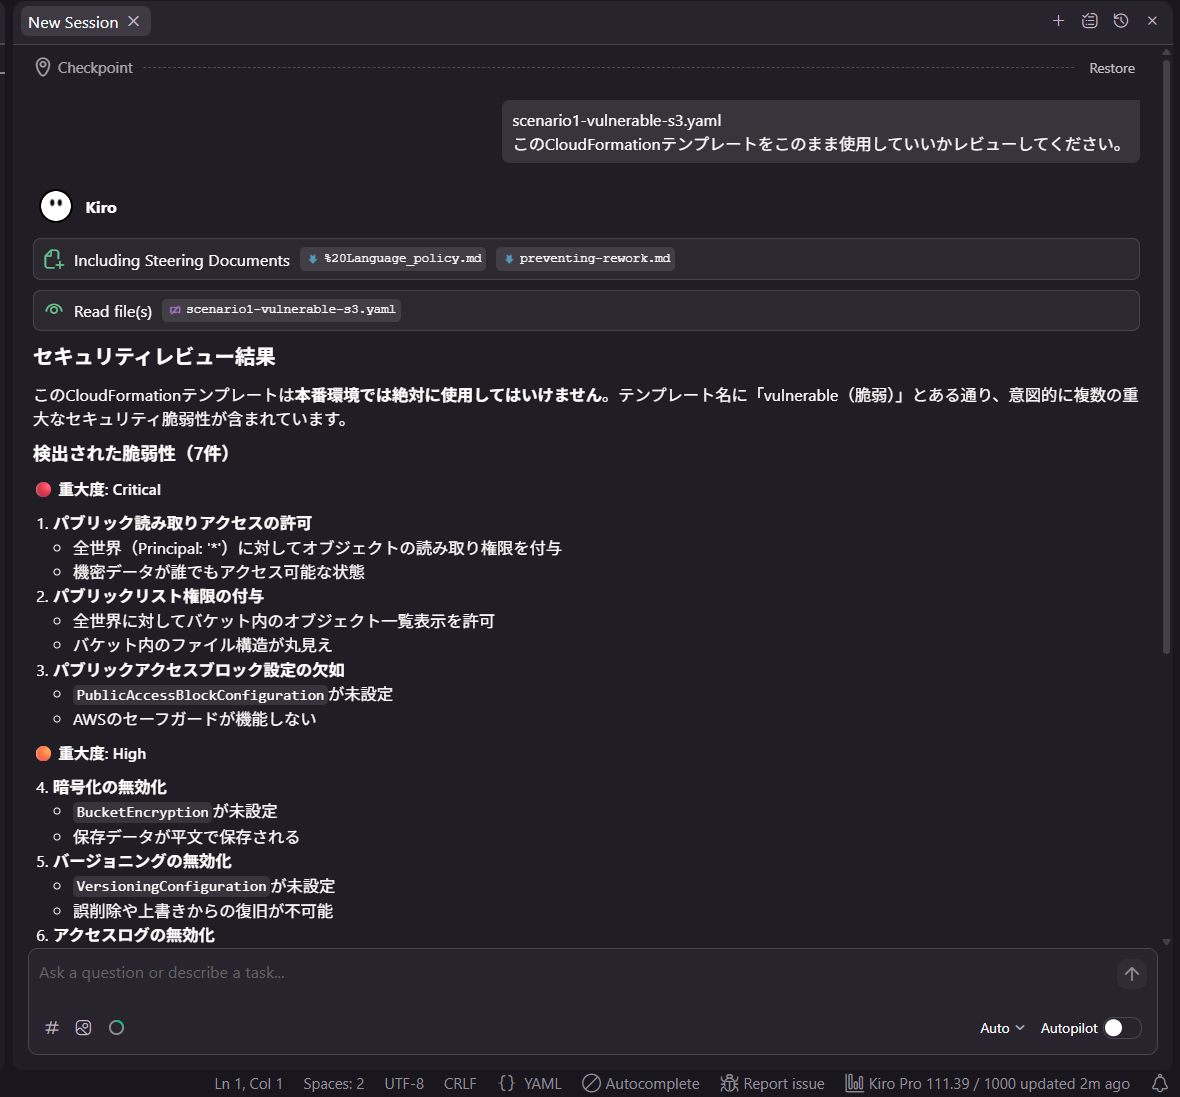
Task: Click the preventing-rework.md steering document chip
Action: [585, 258]
